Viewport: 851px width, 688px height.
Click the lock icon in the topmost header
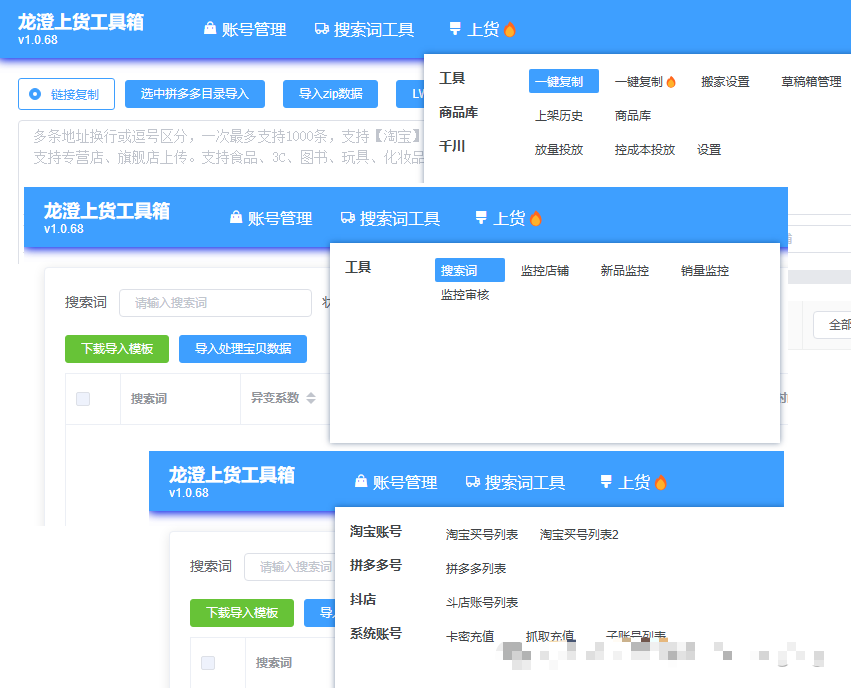coord(210,30)
